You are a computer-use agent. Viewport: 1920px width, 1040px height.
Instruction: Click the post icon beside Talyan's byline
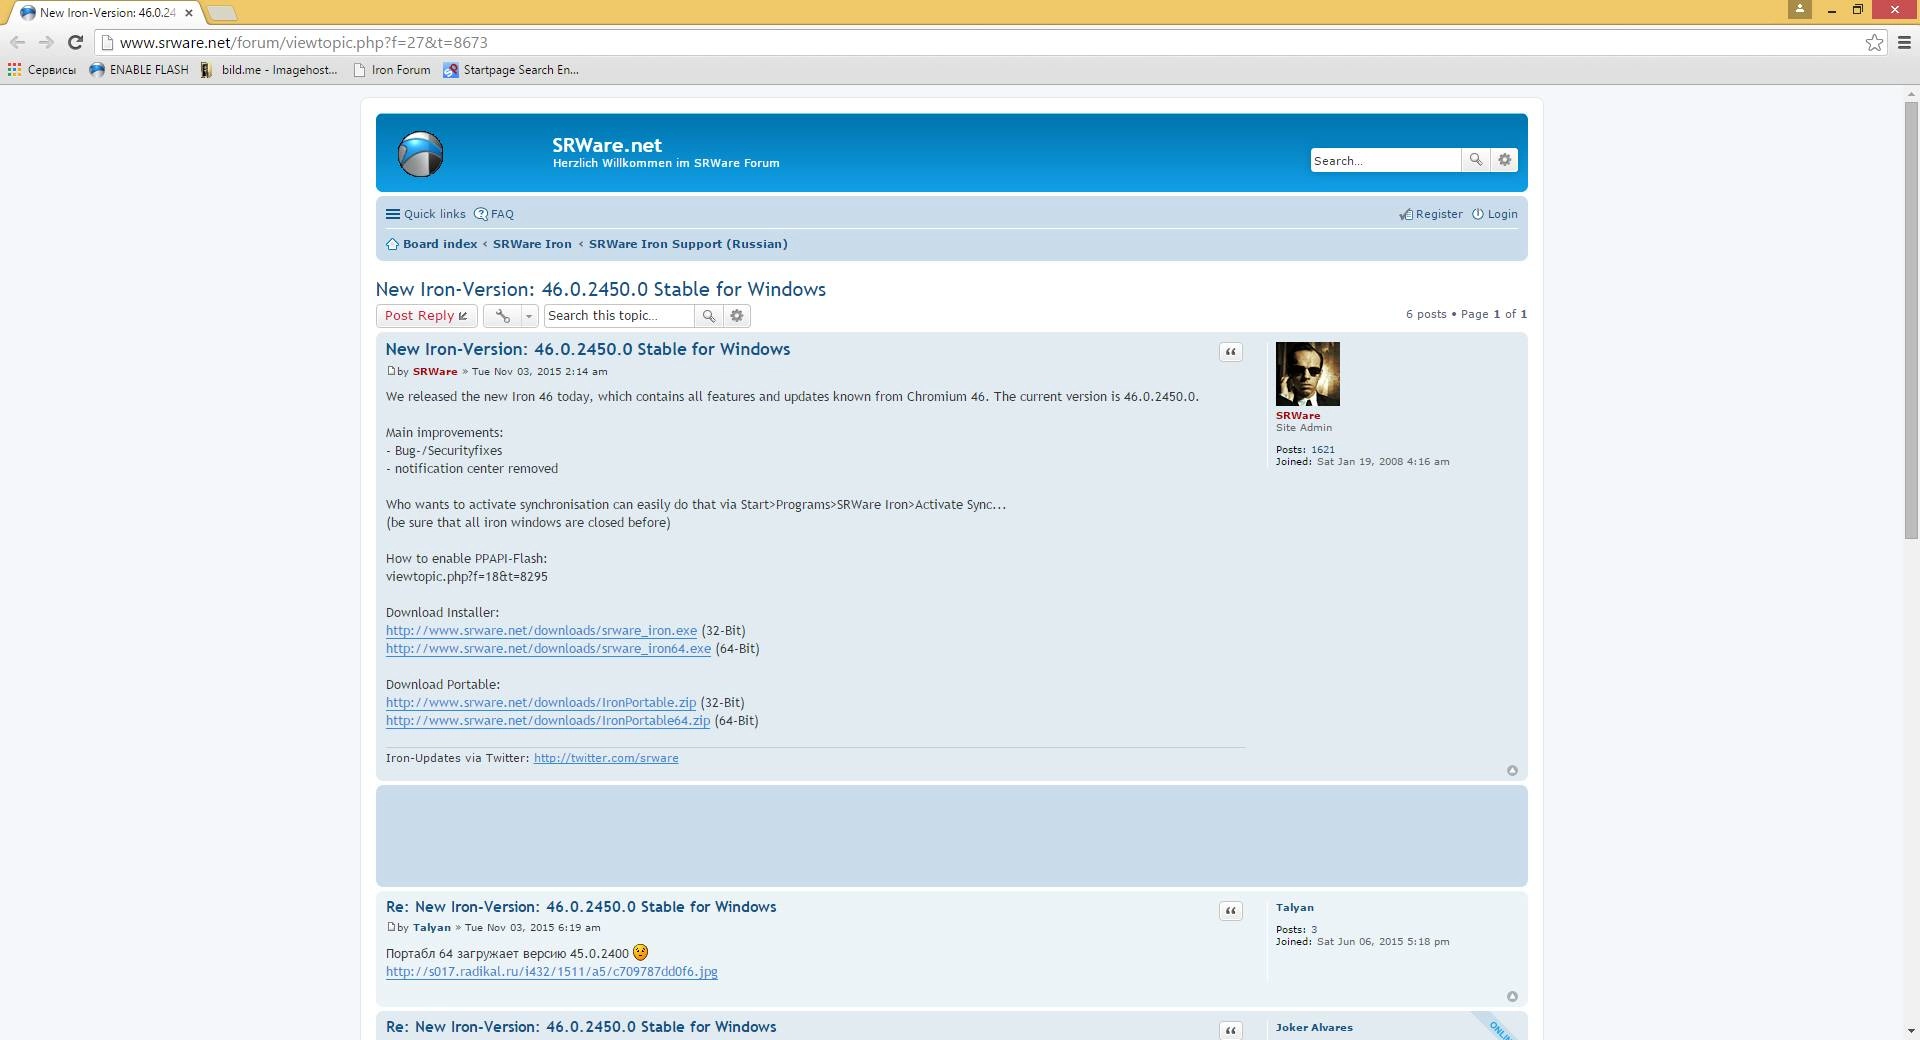point(391,927)
